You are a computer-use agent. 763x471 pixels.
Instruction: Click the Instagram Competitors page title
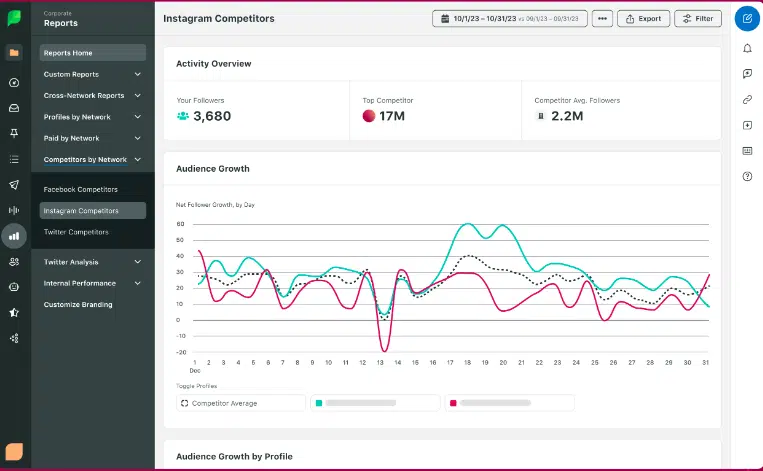click(x=218, y=18)
